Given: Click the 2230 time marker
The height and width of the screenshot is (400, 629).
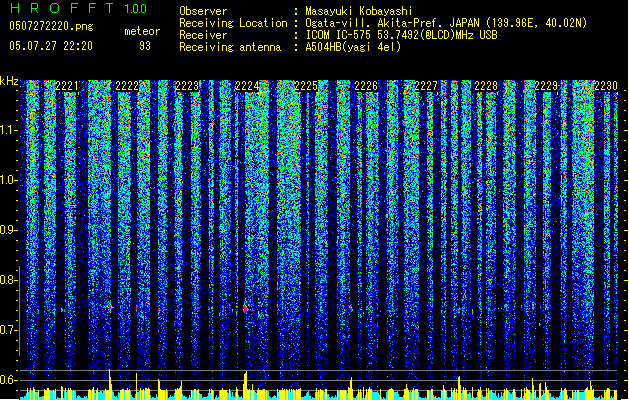Looking at the screenshot, I should [x=606, y=86].
